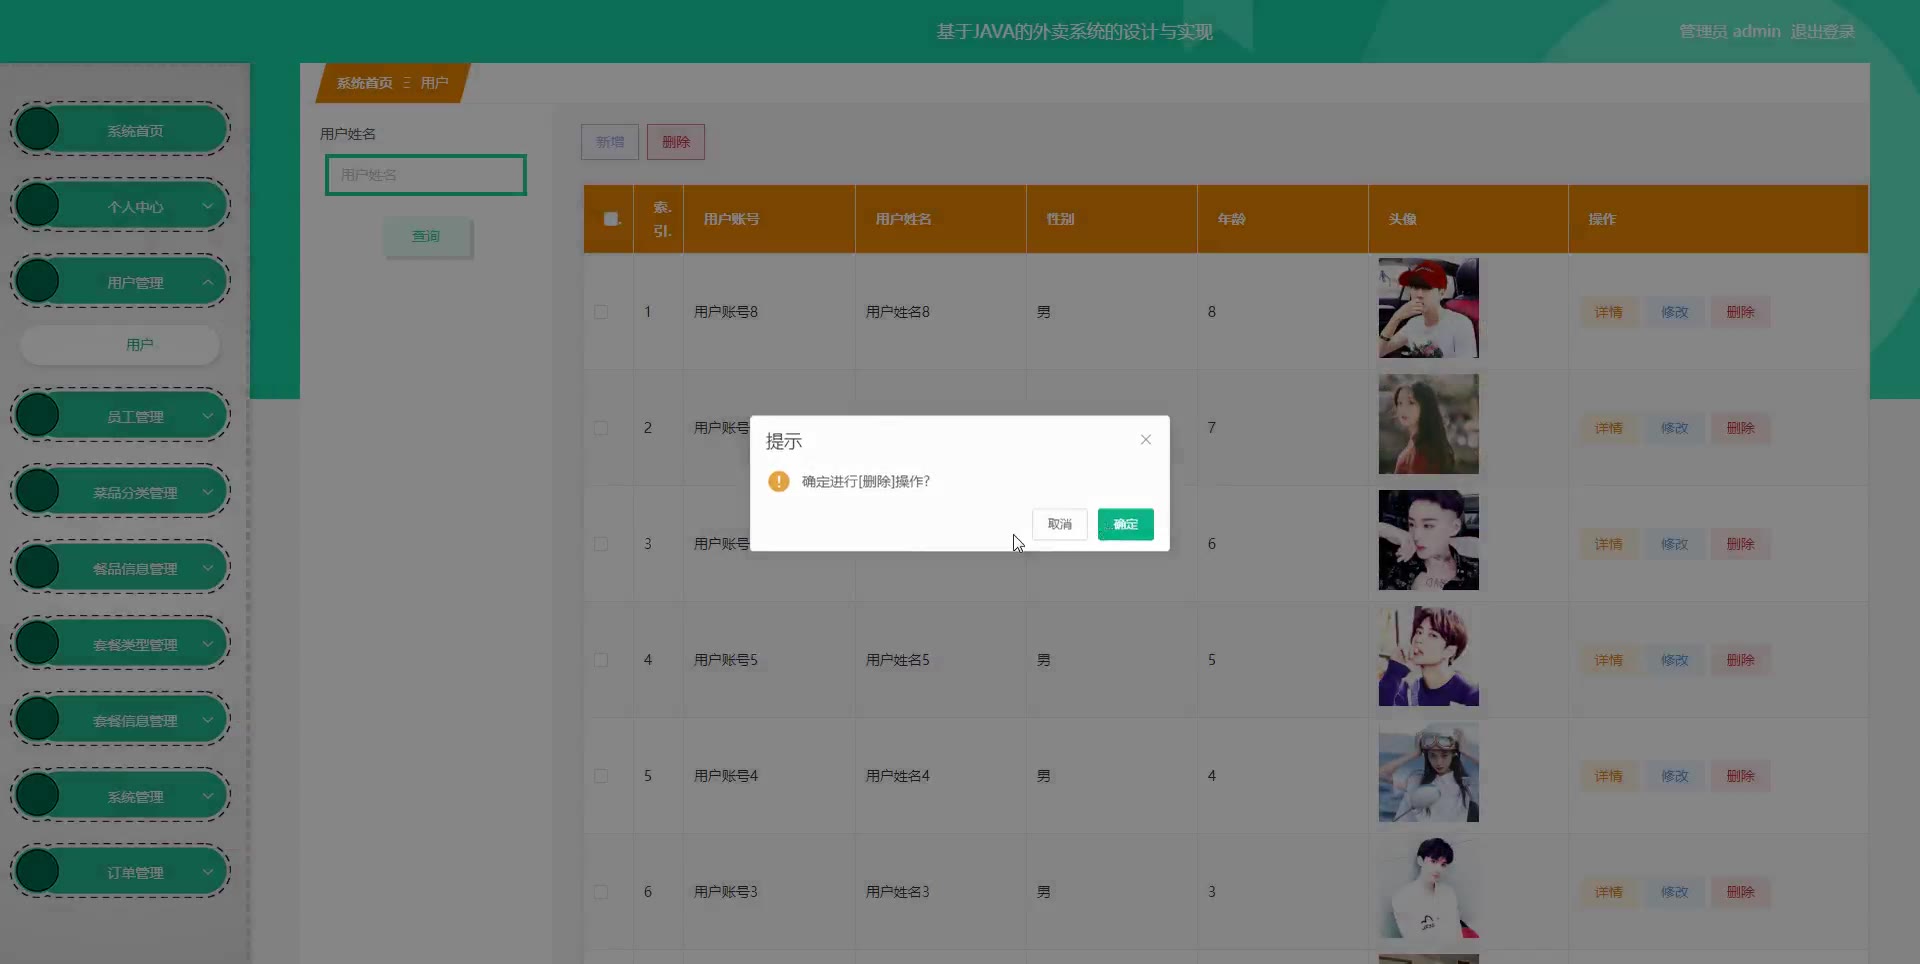Click 删除 for row 用户账号4
Screen dimensions: 1920x964
click(x=1741, y=776)
